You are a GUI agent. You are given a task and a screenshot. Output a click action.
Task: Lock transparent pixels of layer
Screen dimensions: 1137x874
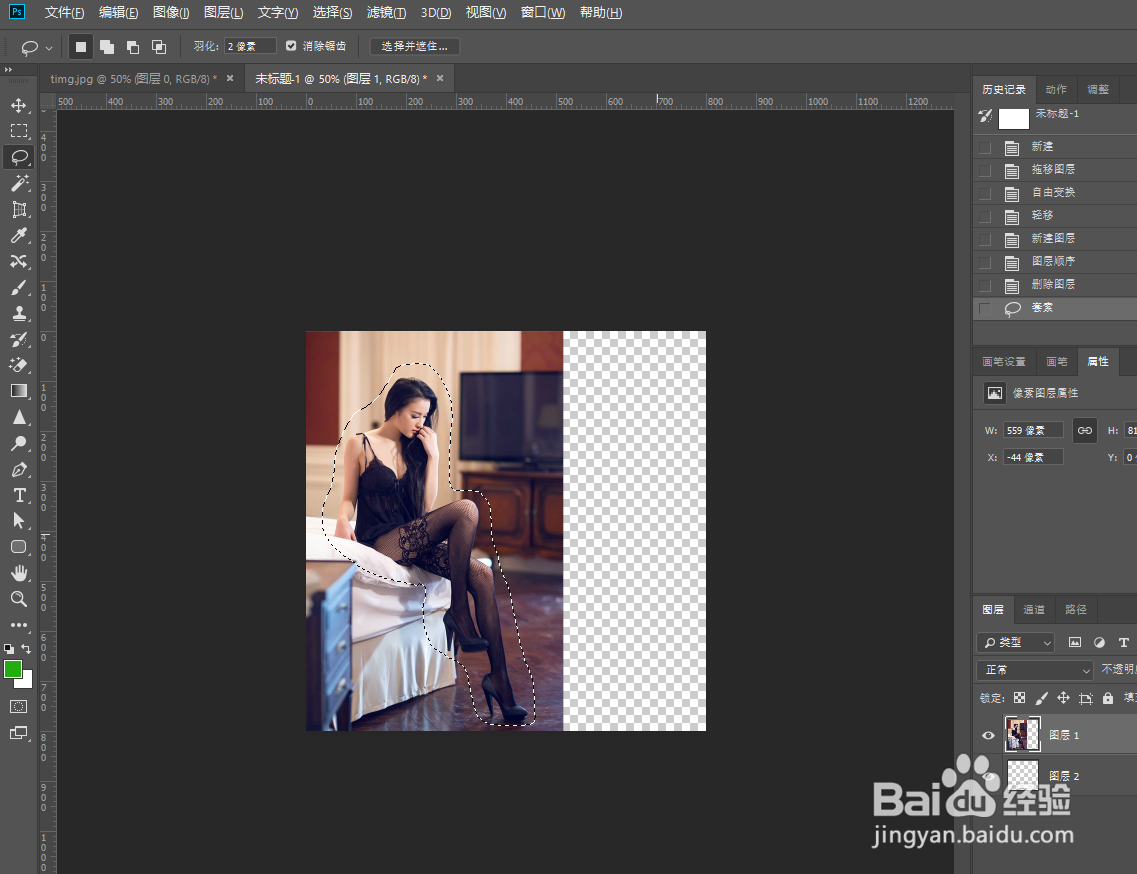pos(1020,698)
